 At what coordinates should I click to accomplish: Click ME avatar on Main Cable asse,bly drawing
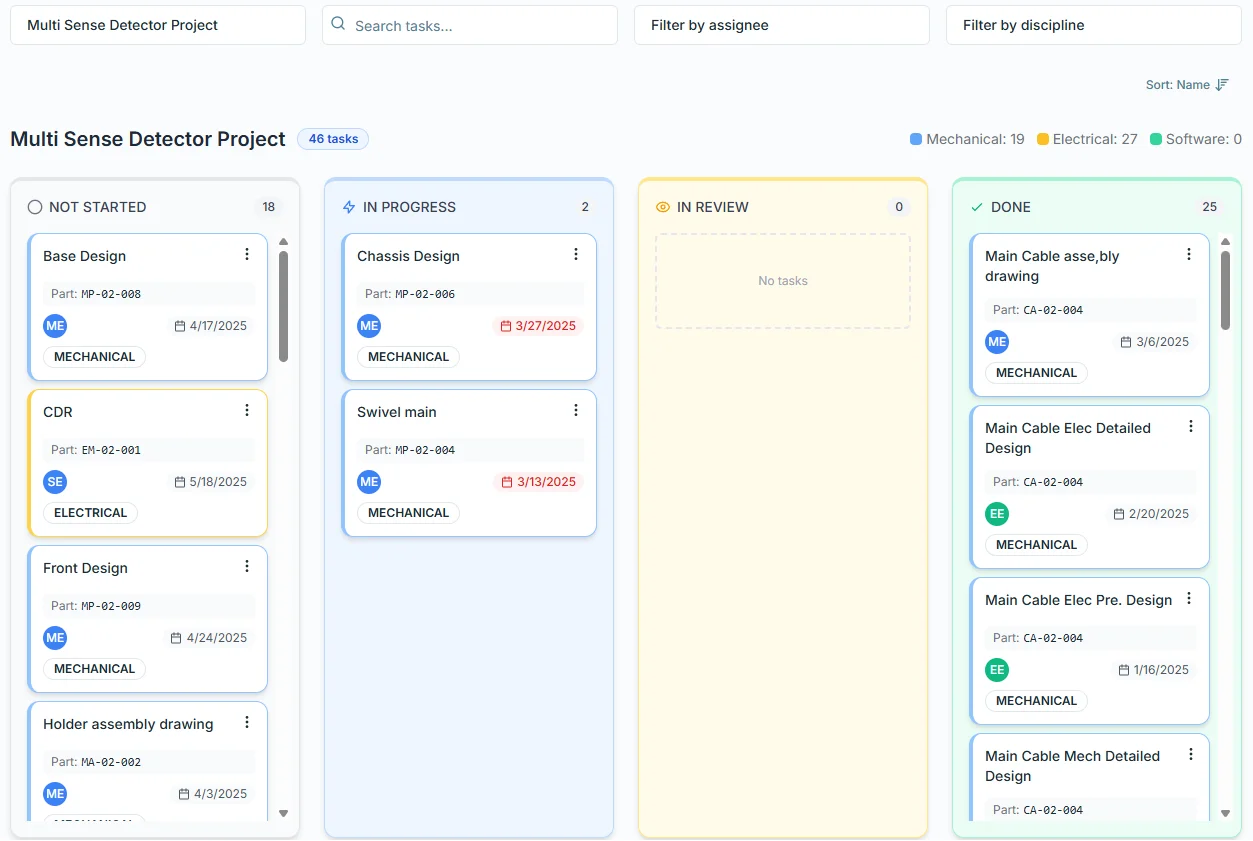click(x=997, y=342)
